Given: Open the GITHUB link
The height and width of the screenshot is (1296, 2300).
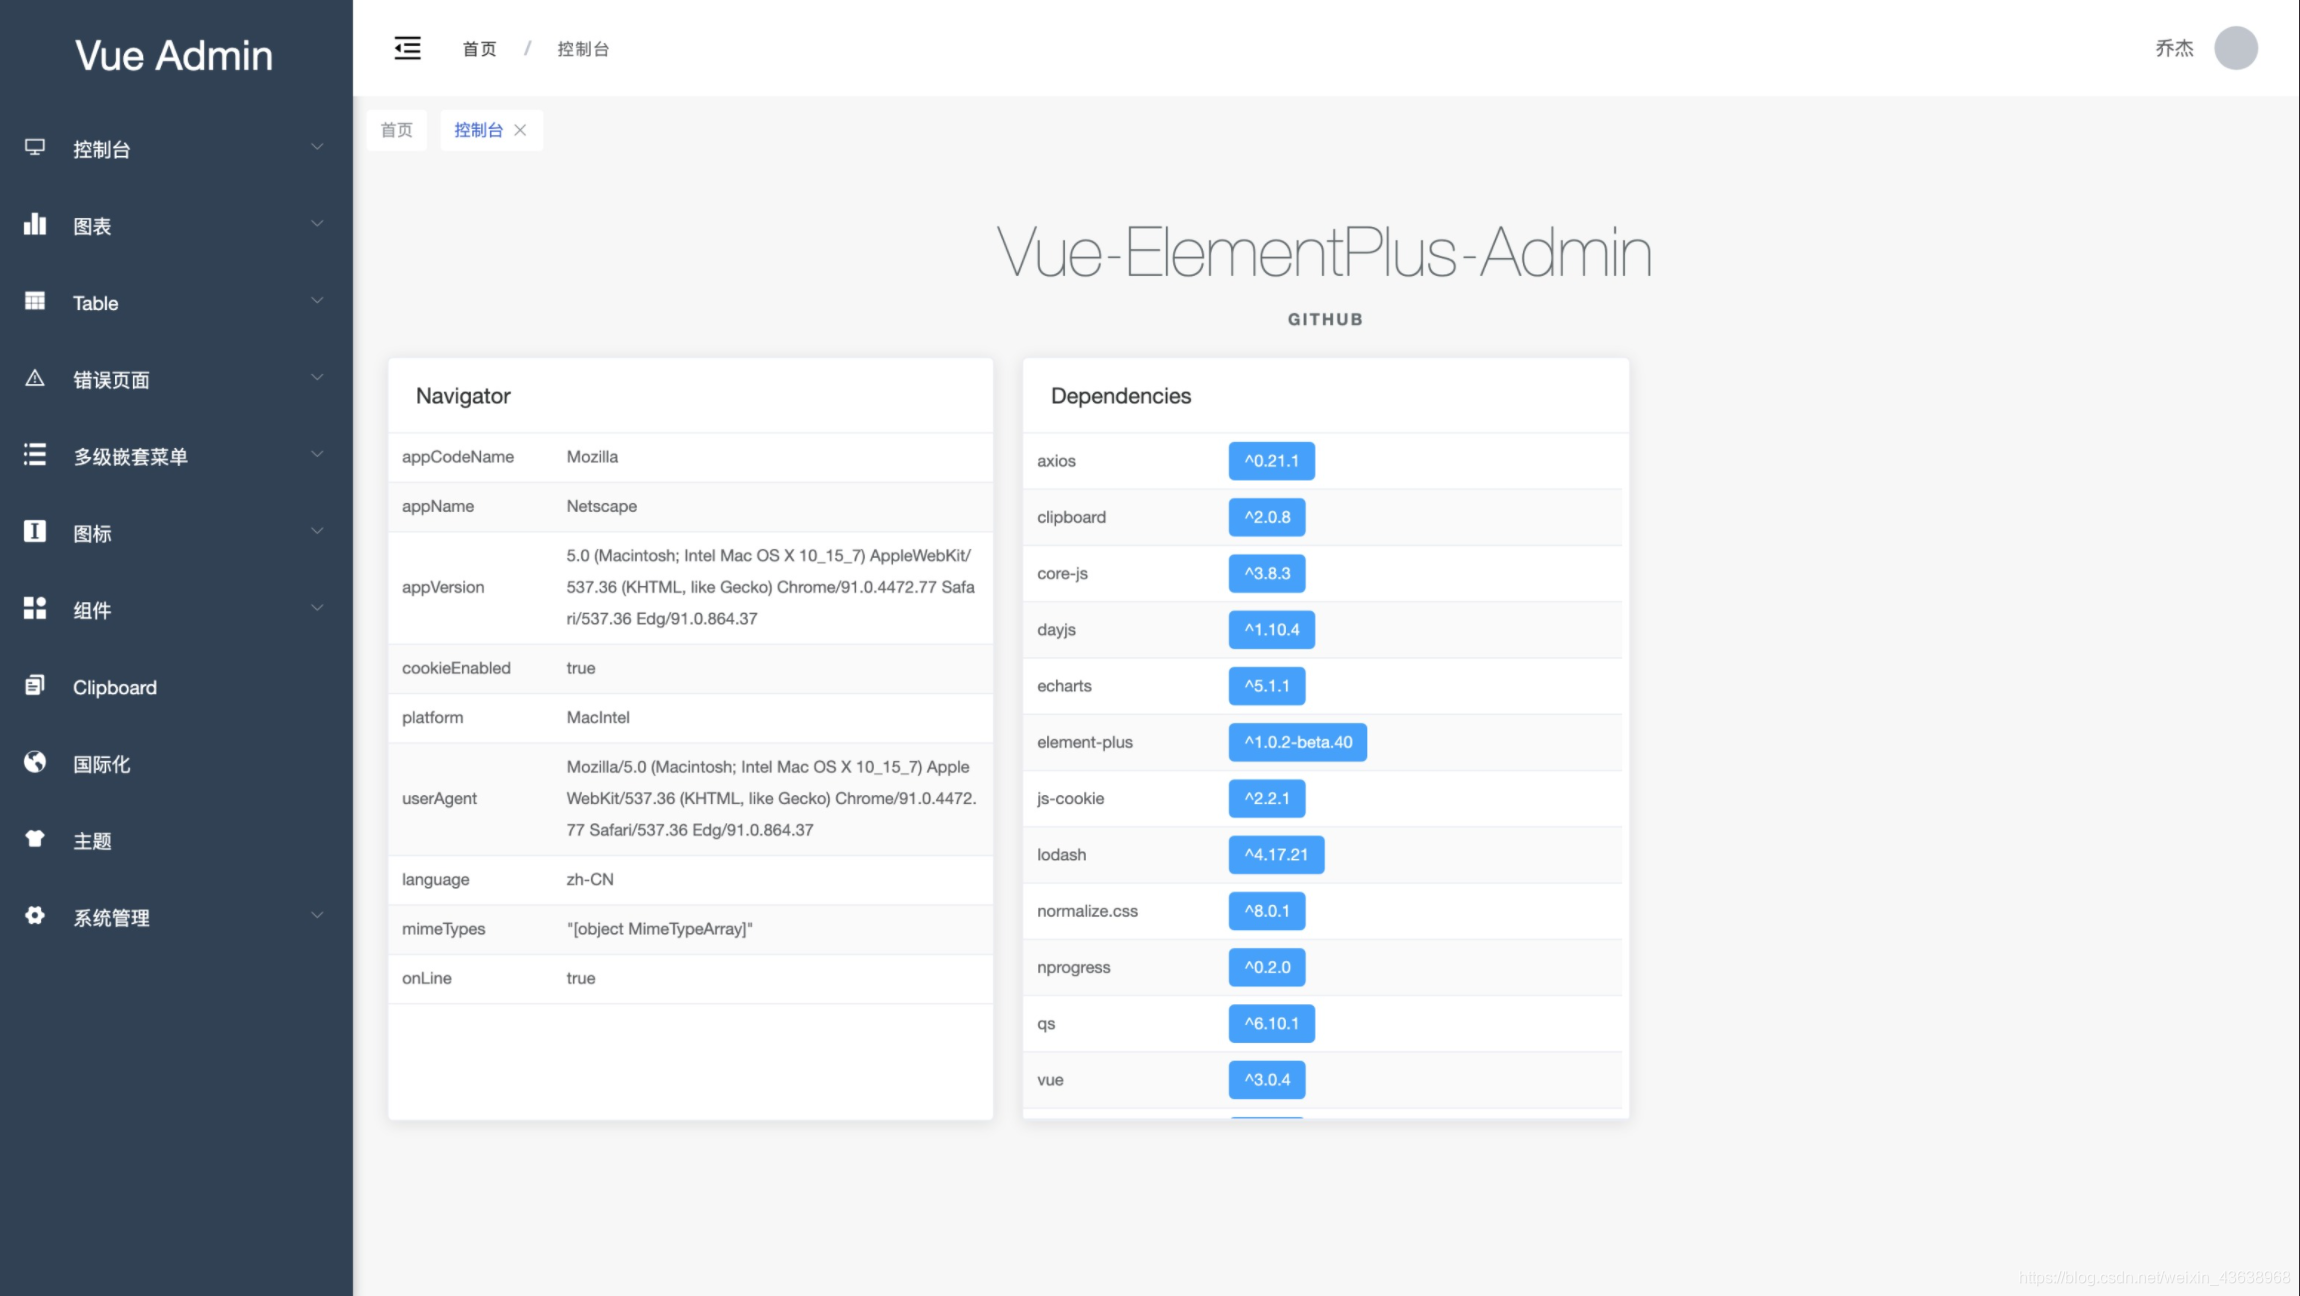Looking at the screenshot, I should pyautogui.click(x=1325, y=319).
